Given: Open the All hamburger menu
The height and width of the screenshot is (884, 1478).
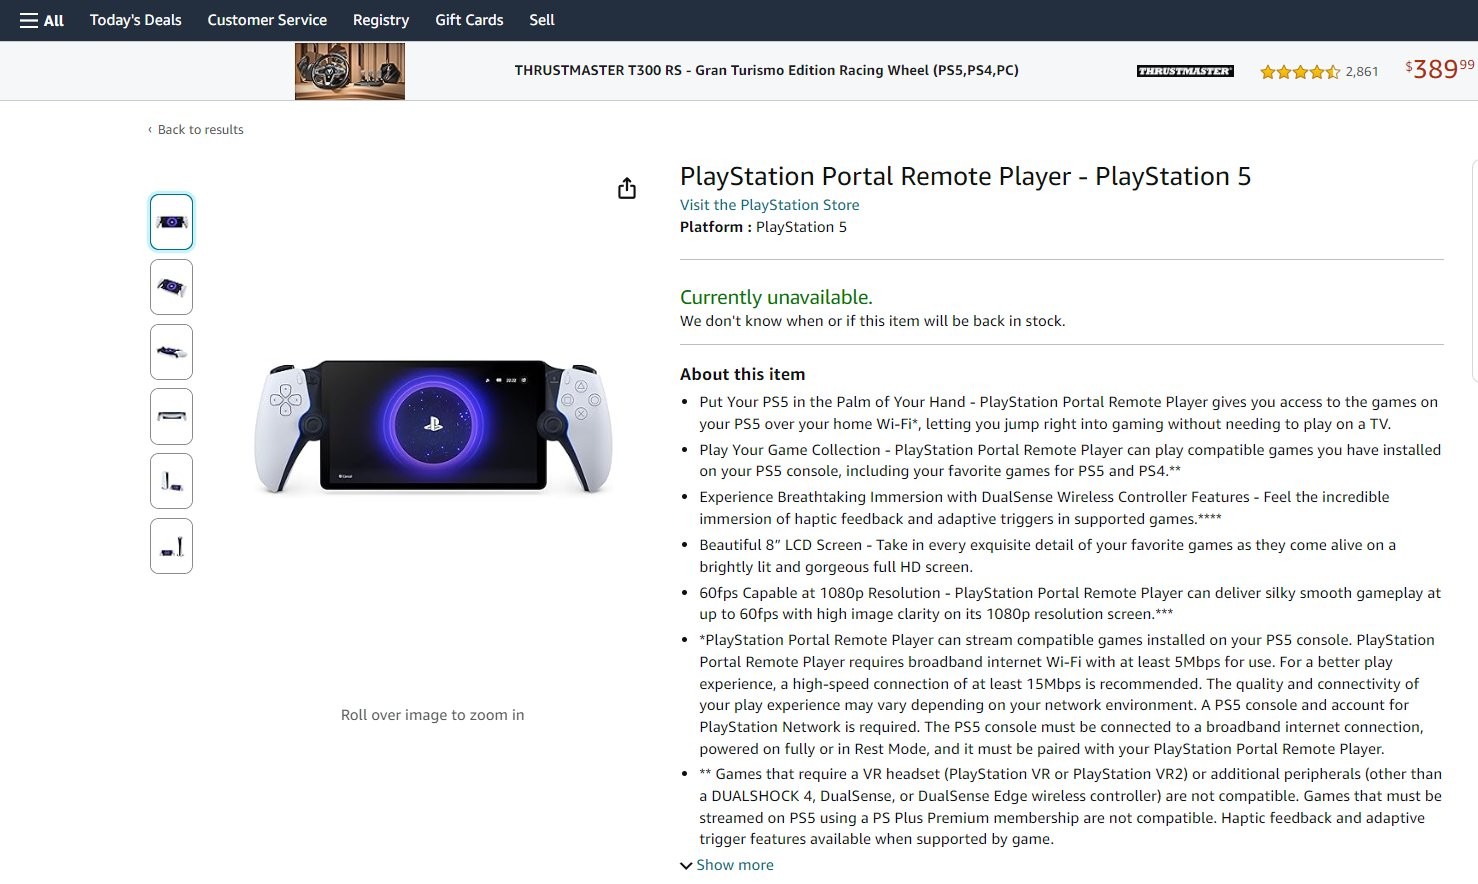Looking at the screenshot, I should [42, 20].
